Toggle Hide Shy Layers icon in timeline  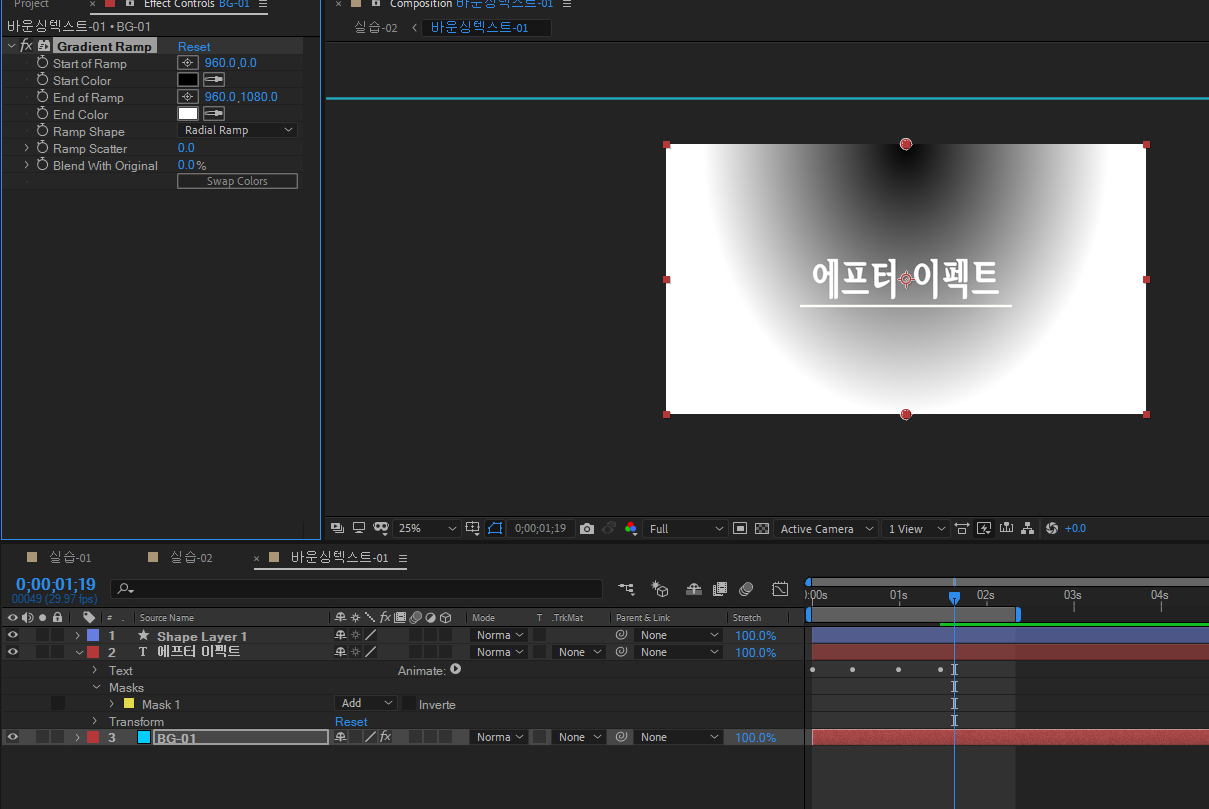(693, 589)
